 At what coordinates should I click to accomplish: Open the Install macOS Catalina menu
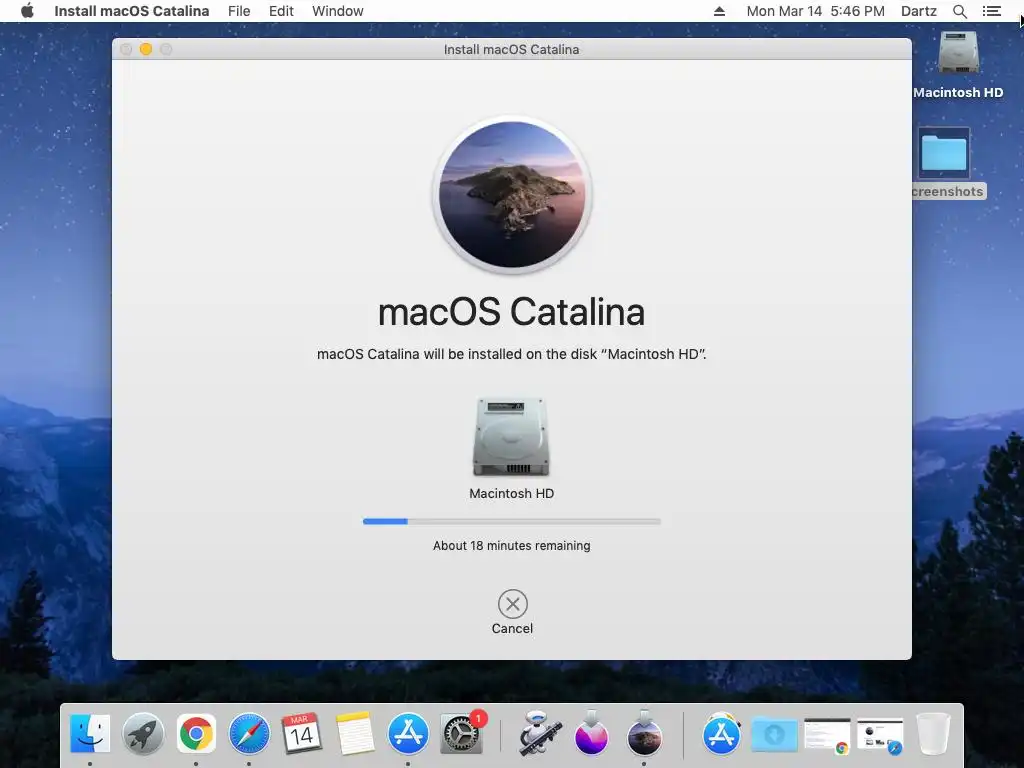tap(131, 11)
